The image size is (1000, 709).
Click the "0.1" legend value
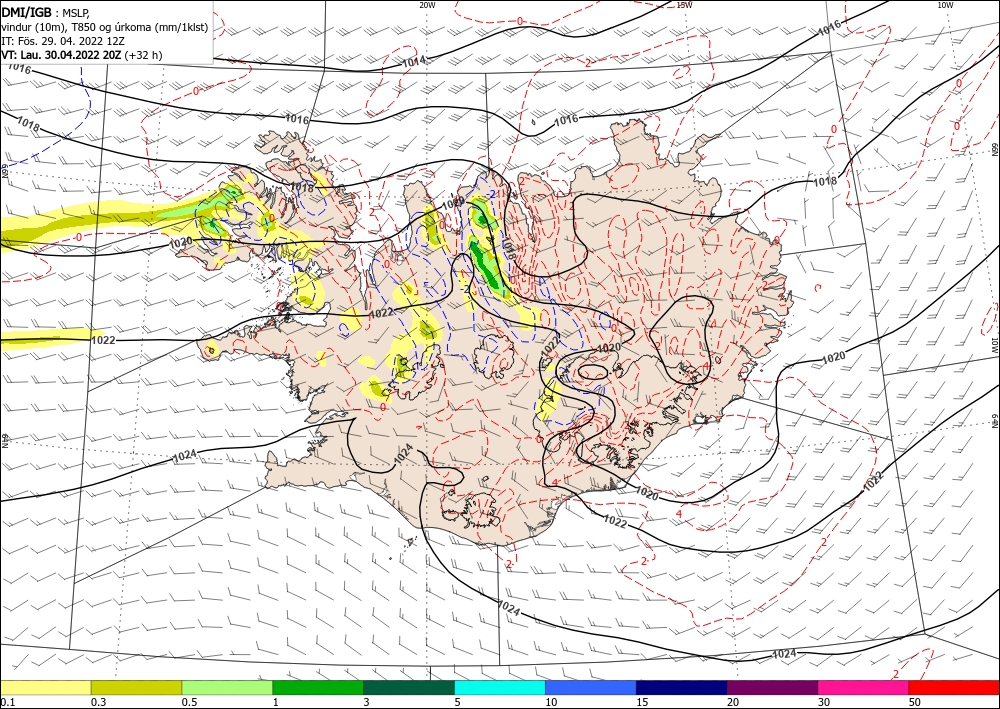[6, 702]
